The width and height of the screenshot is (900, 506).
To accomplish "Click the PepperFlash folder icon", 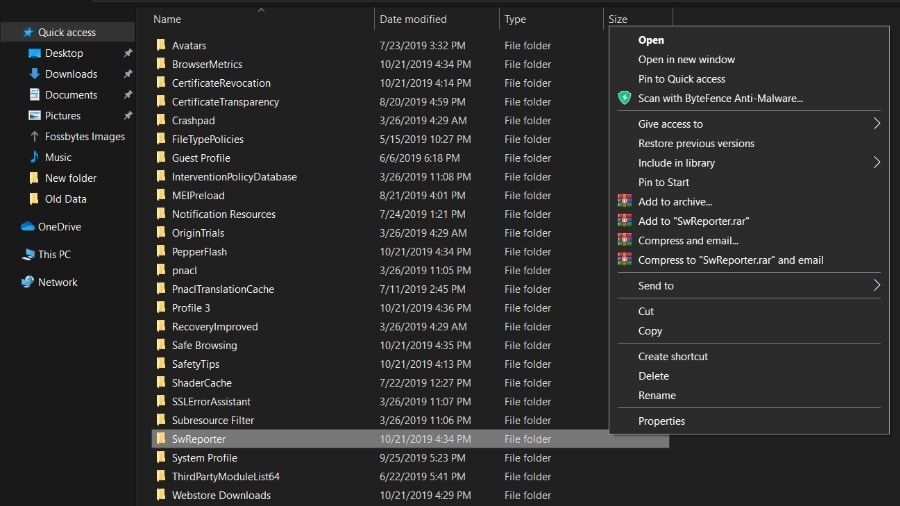I will [x=161, y=251].
